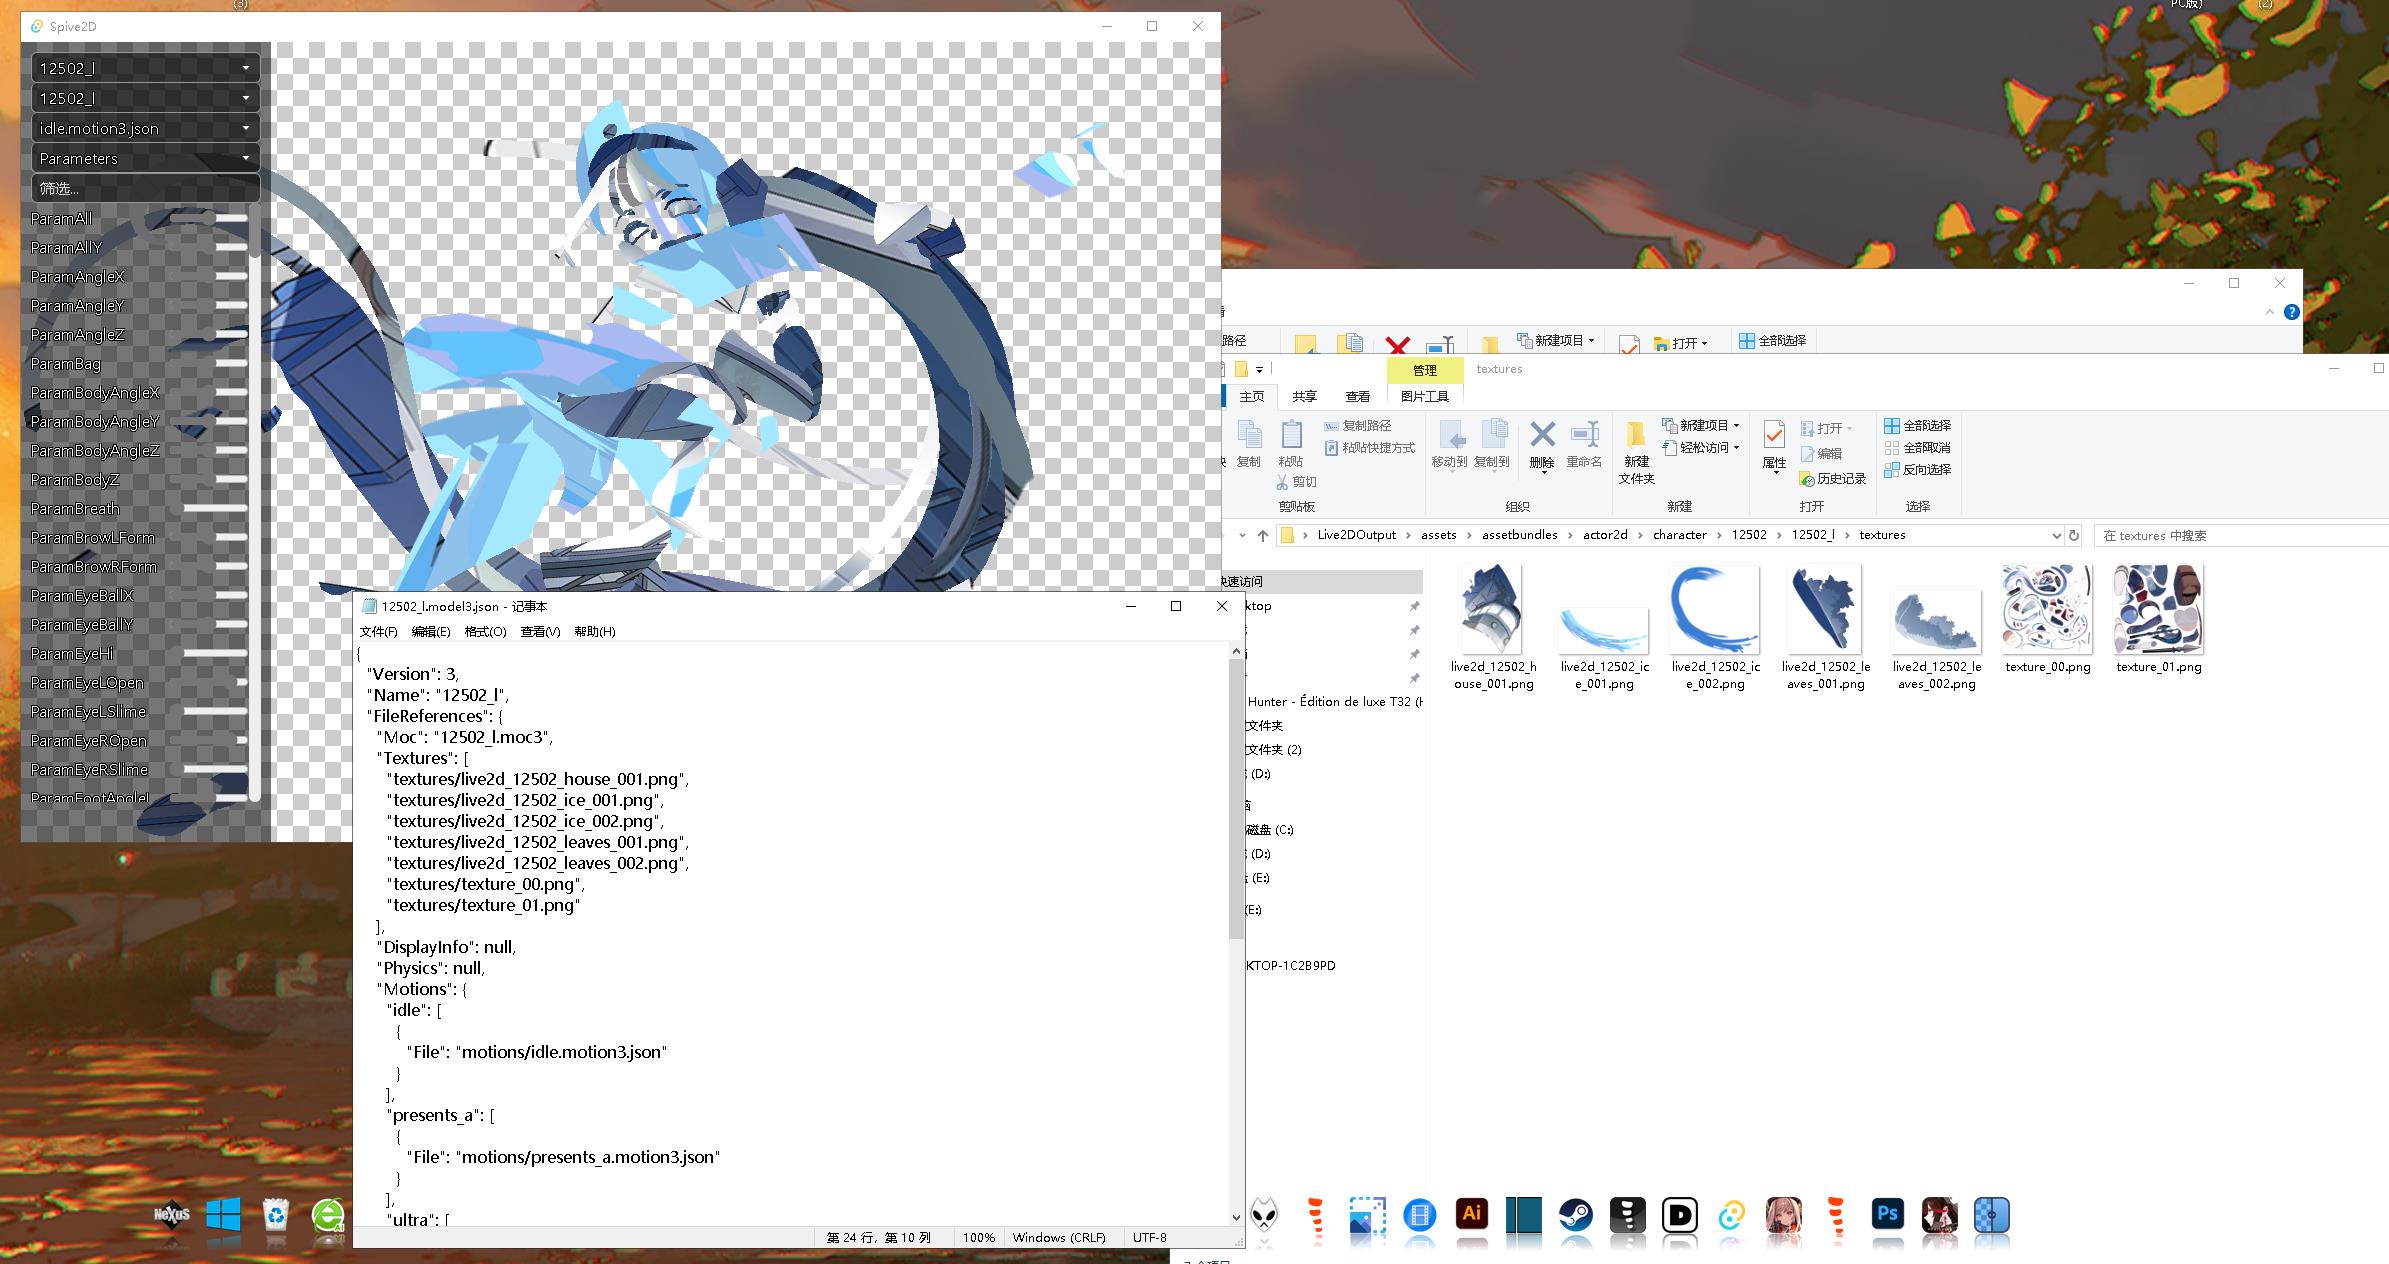
Task: Open Photoshop from the dock
Action: (1887, 1215)
